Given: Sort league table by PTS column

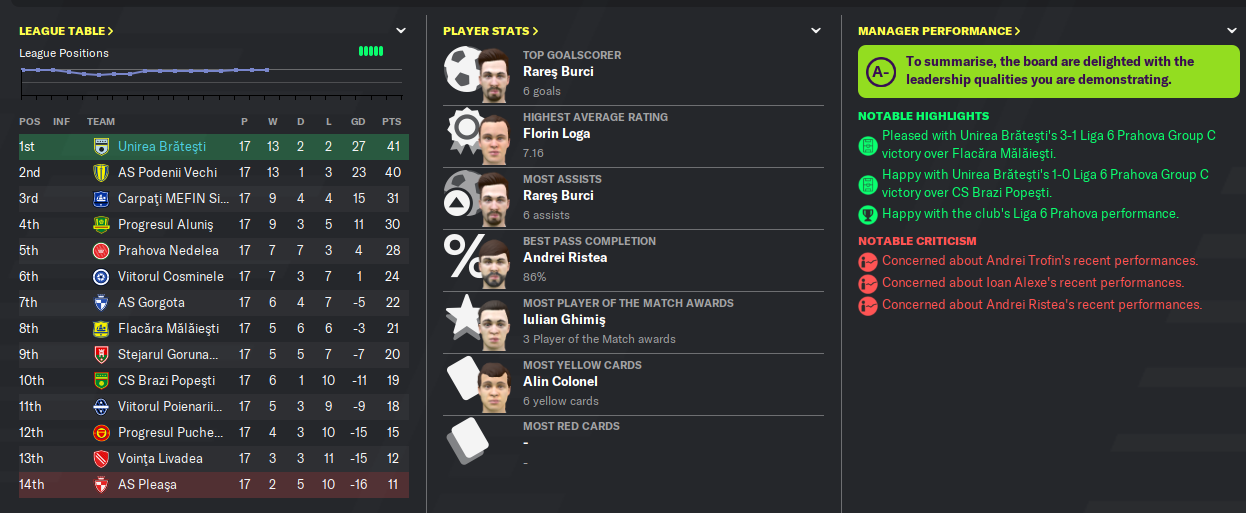Looking at the screenshot, I should (x=391, y=121).
